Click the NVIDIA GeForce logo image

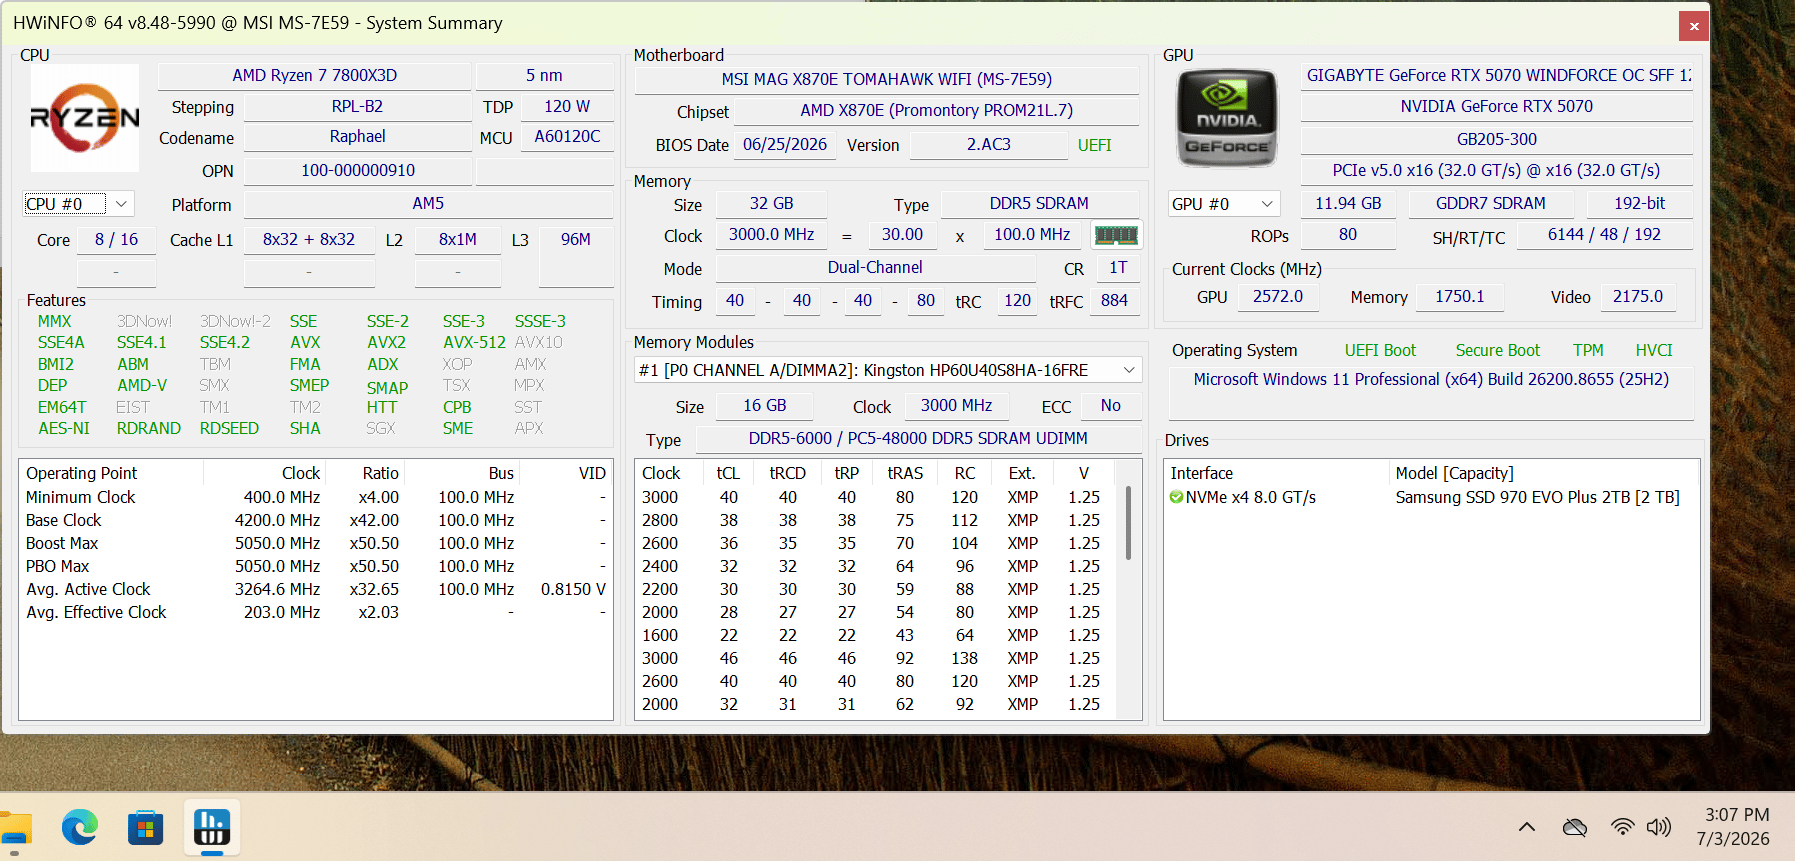click(x=1227, y=118)
